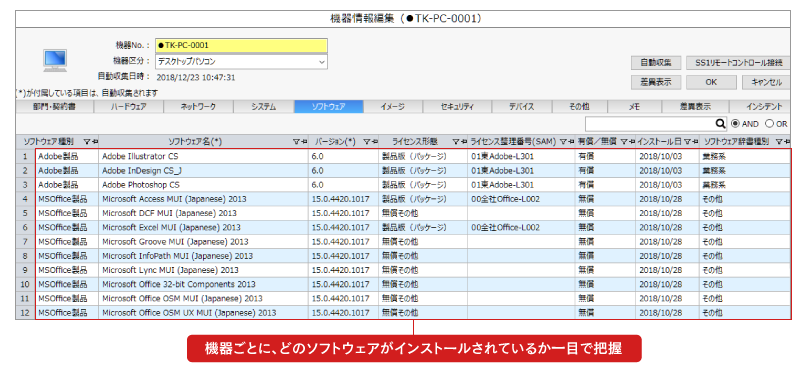810x377 pixels.
Task: Select the OR radio button
Action: (769, 124)
